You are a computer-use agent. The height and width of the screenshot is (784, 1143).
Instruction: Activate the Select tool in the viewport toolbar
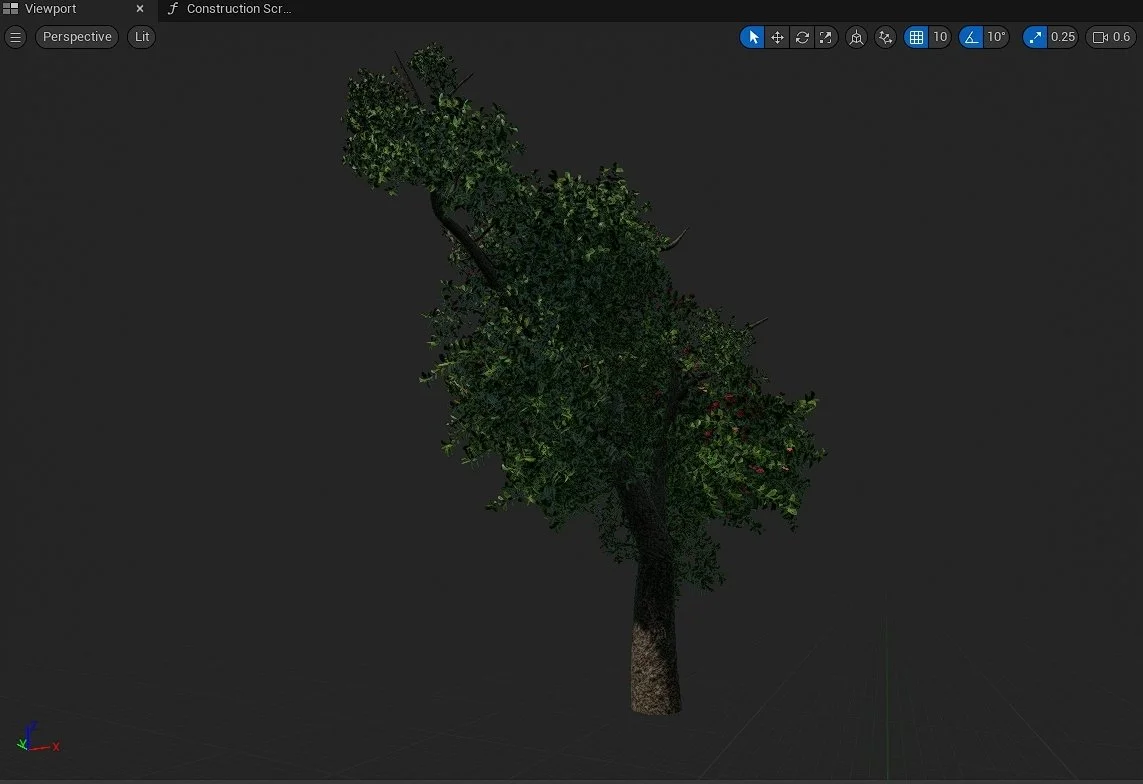click(752, 37)
